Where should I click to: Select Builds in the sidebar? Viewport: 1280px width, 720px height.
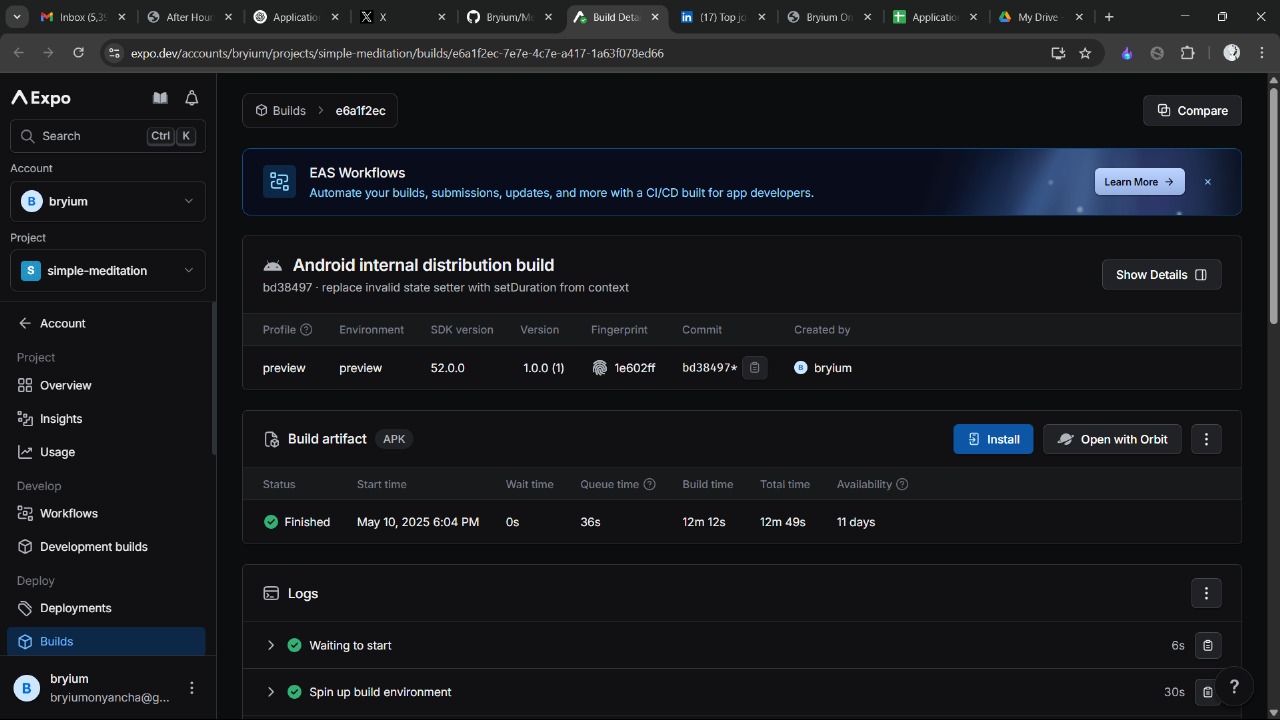click(106, 642)
